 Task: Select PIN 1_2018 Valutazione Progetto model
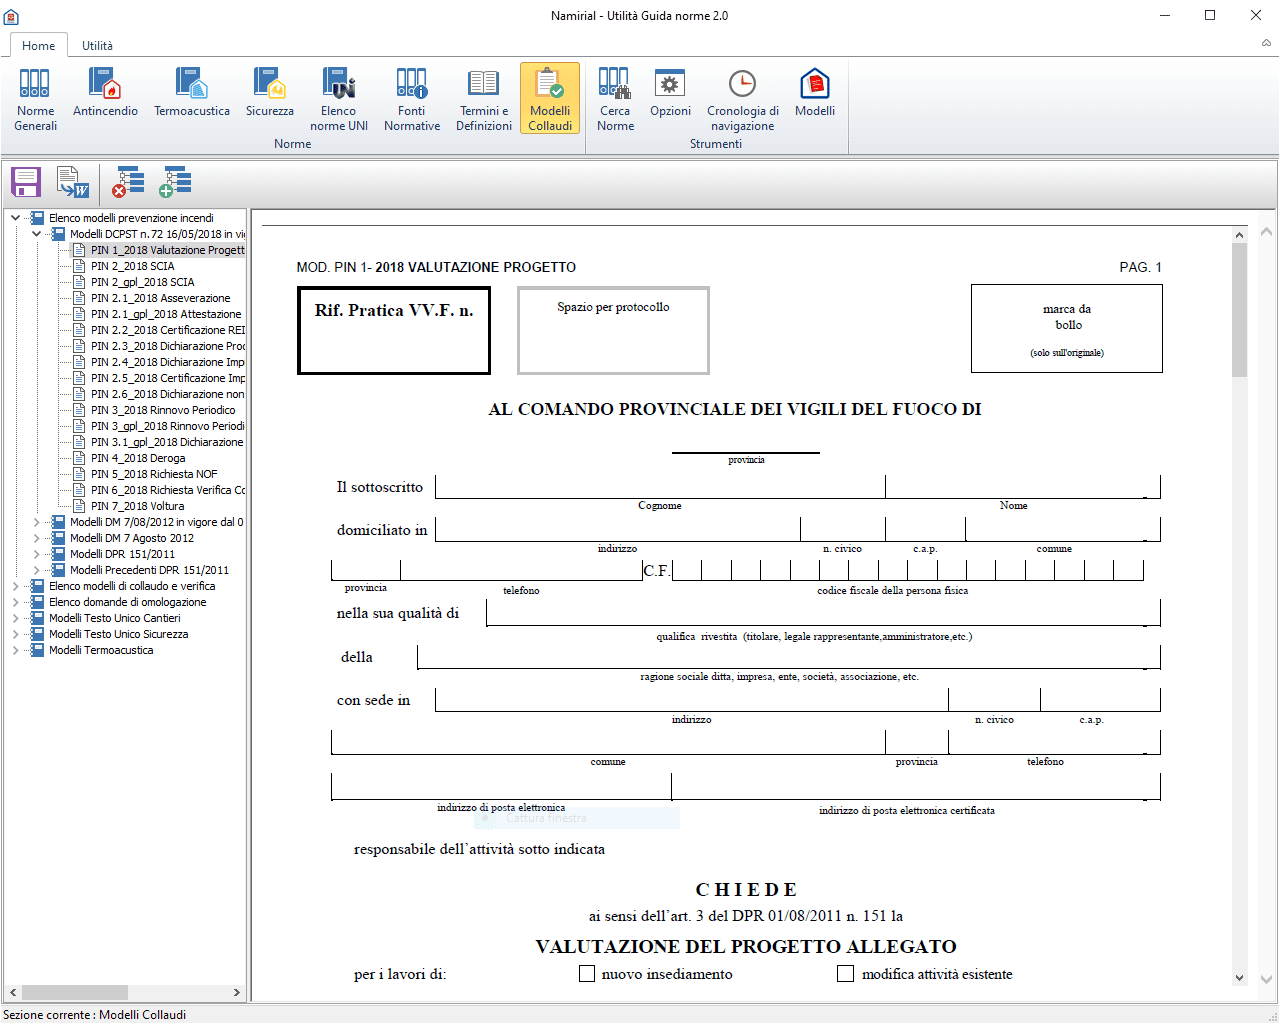(x=167, y=250)
